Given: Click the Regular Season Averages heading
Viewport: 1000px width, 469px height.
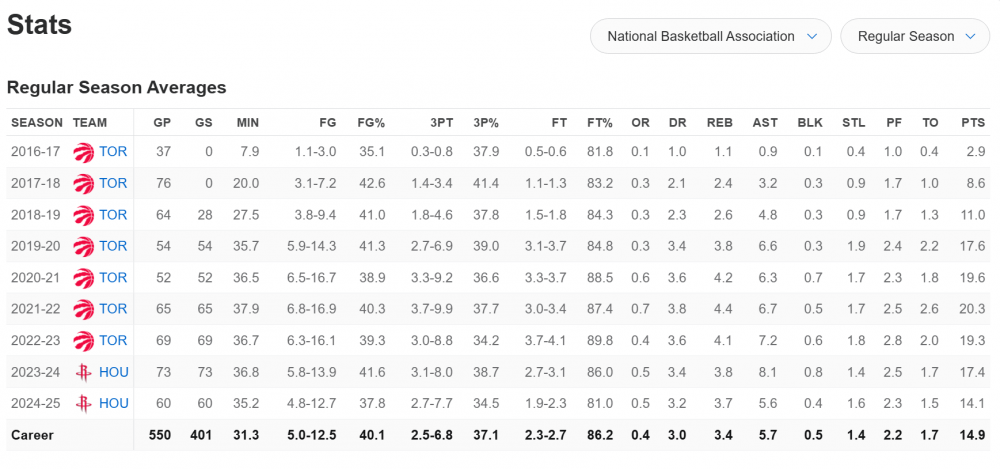Looking at the screenshot, I should click(x=116, y=88).
